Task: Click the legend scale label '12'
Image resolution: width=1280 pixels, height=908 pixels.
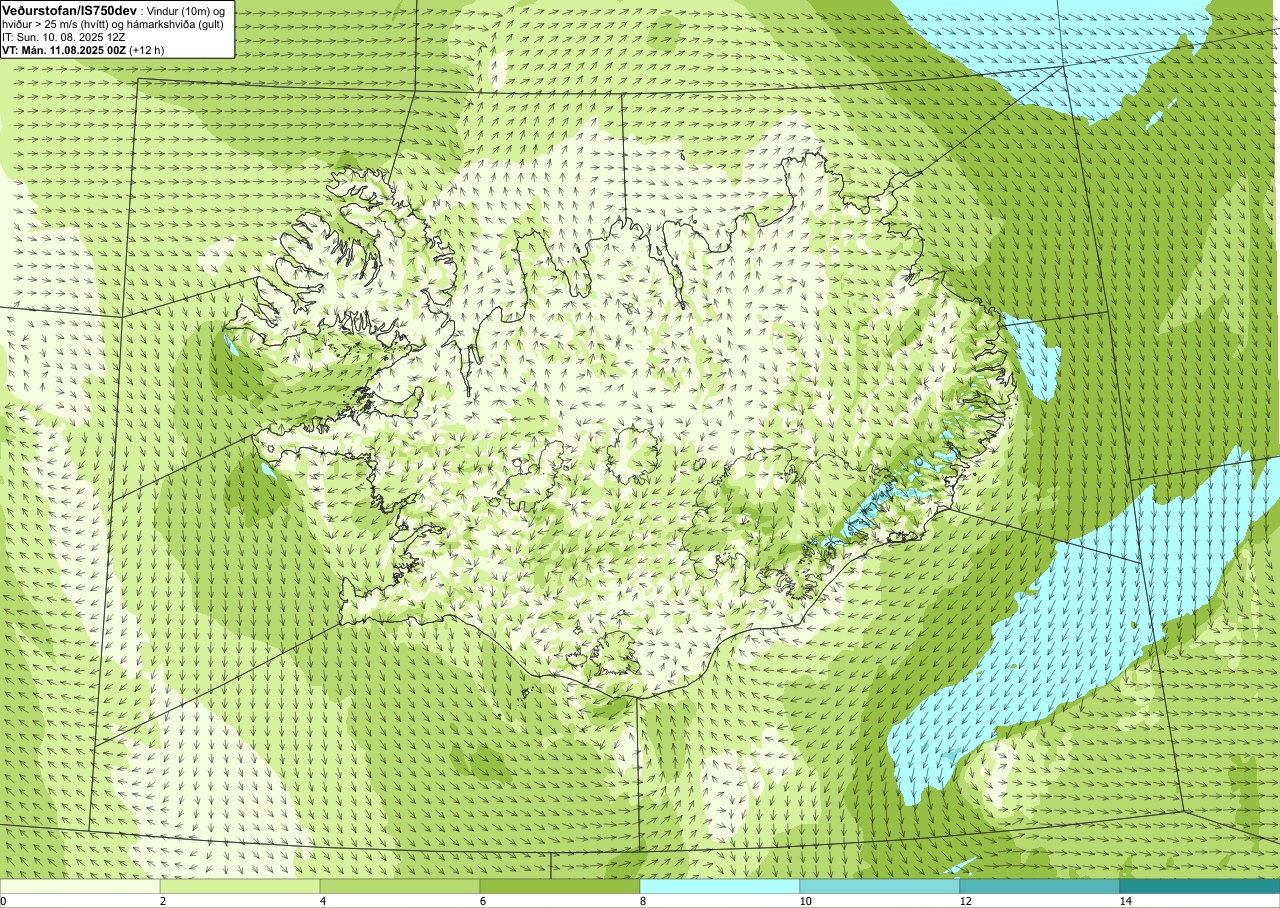Action: tap(966, 901)
